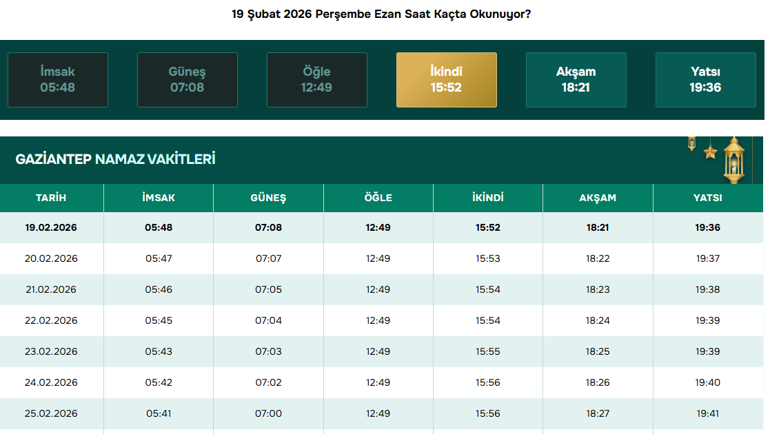Click Güneş value 07:07 in table

pyautogui.click(x=268, y=258)
